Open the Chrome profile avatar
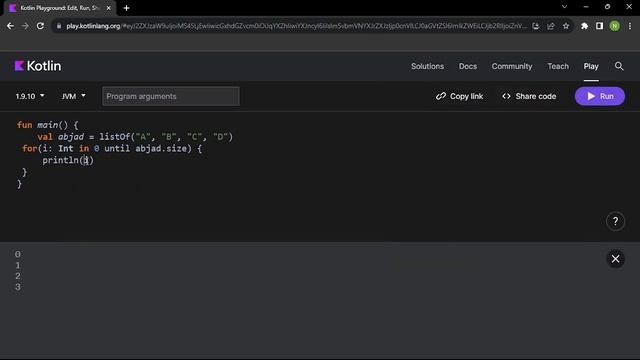The image size is (640, 360). pos(614,26)
